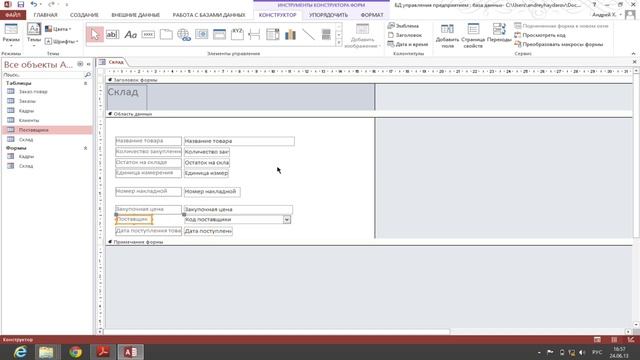Click the Примечание формы section bar

pos(369,242)
